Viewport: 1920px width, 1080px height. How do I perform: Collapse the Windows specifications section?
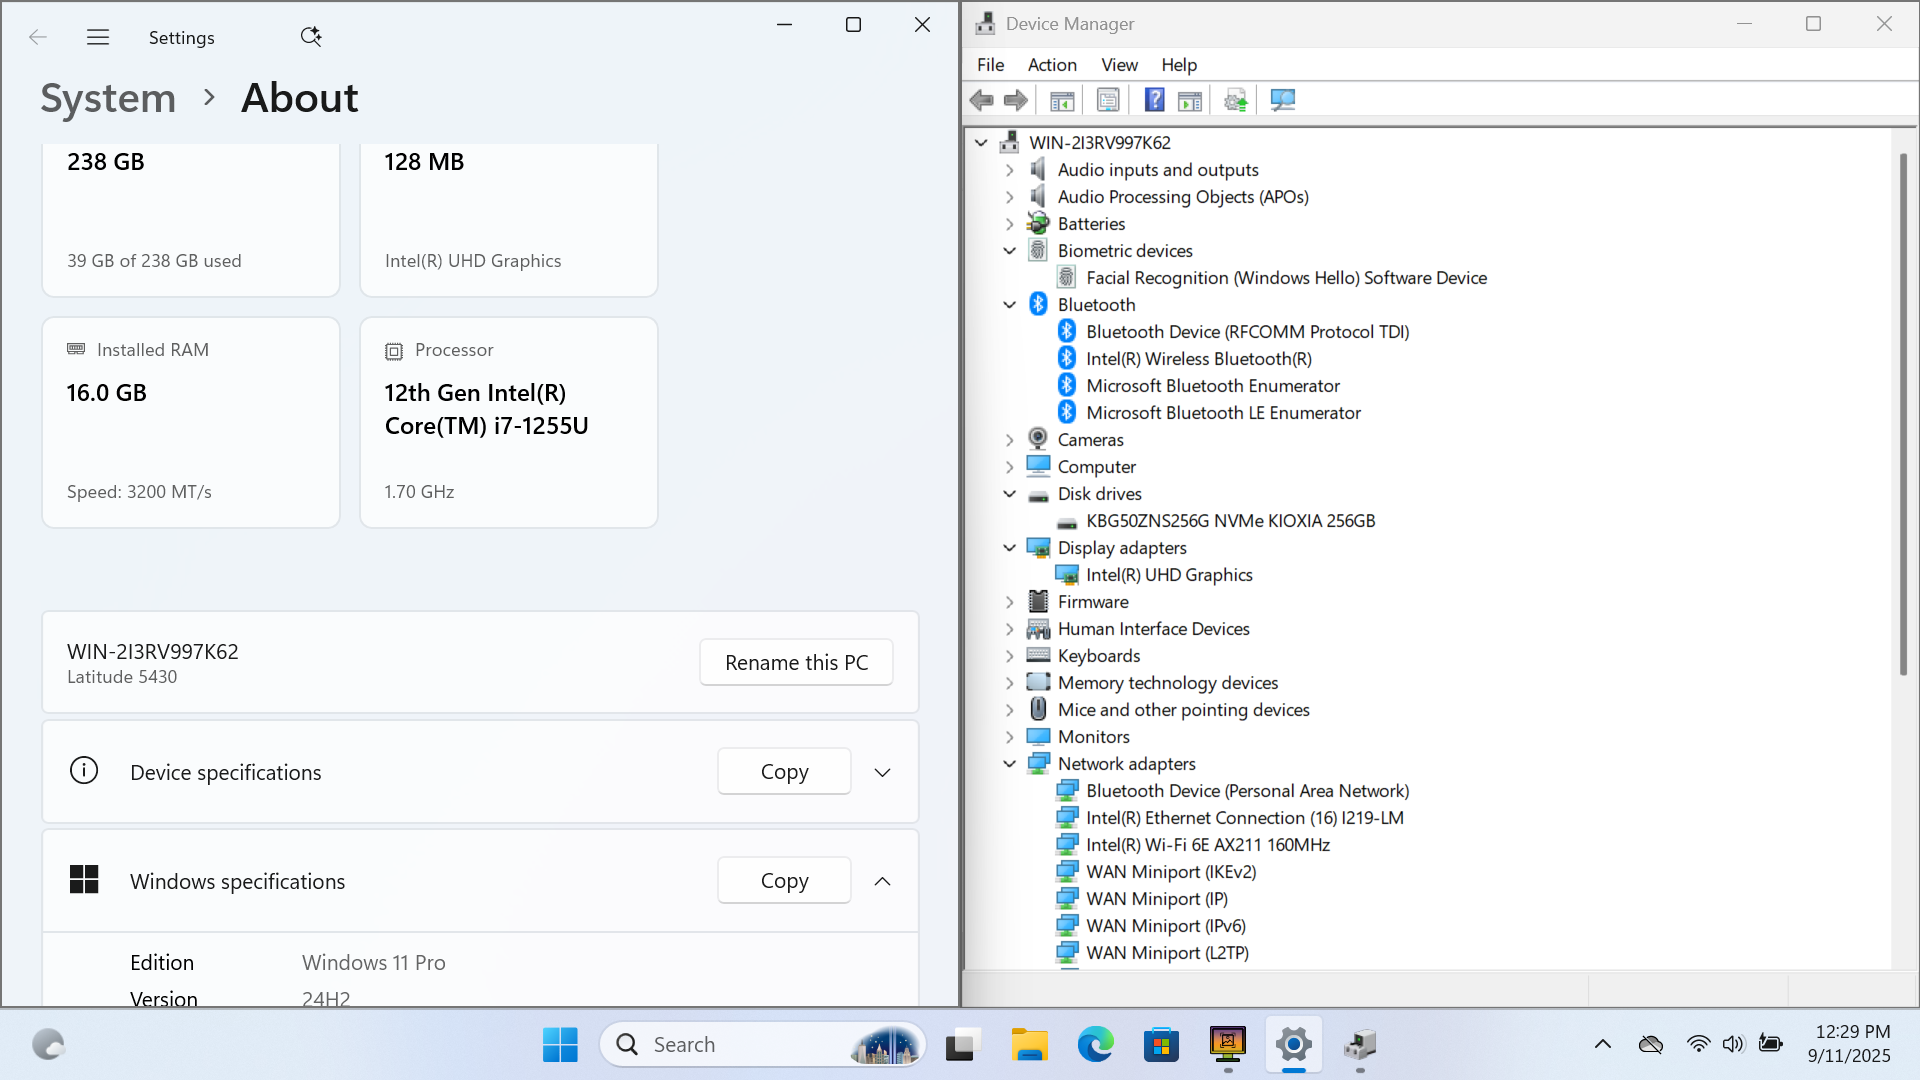[882, 881]
